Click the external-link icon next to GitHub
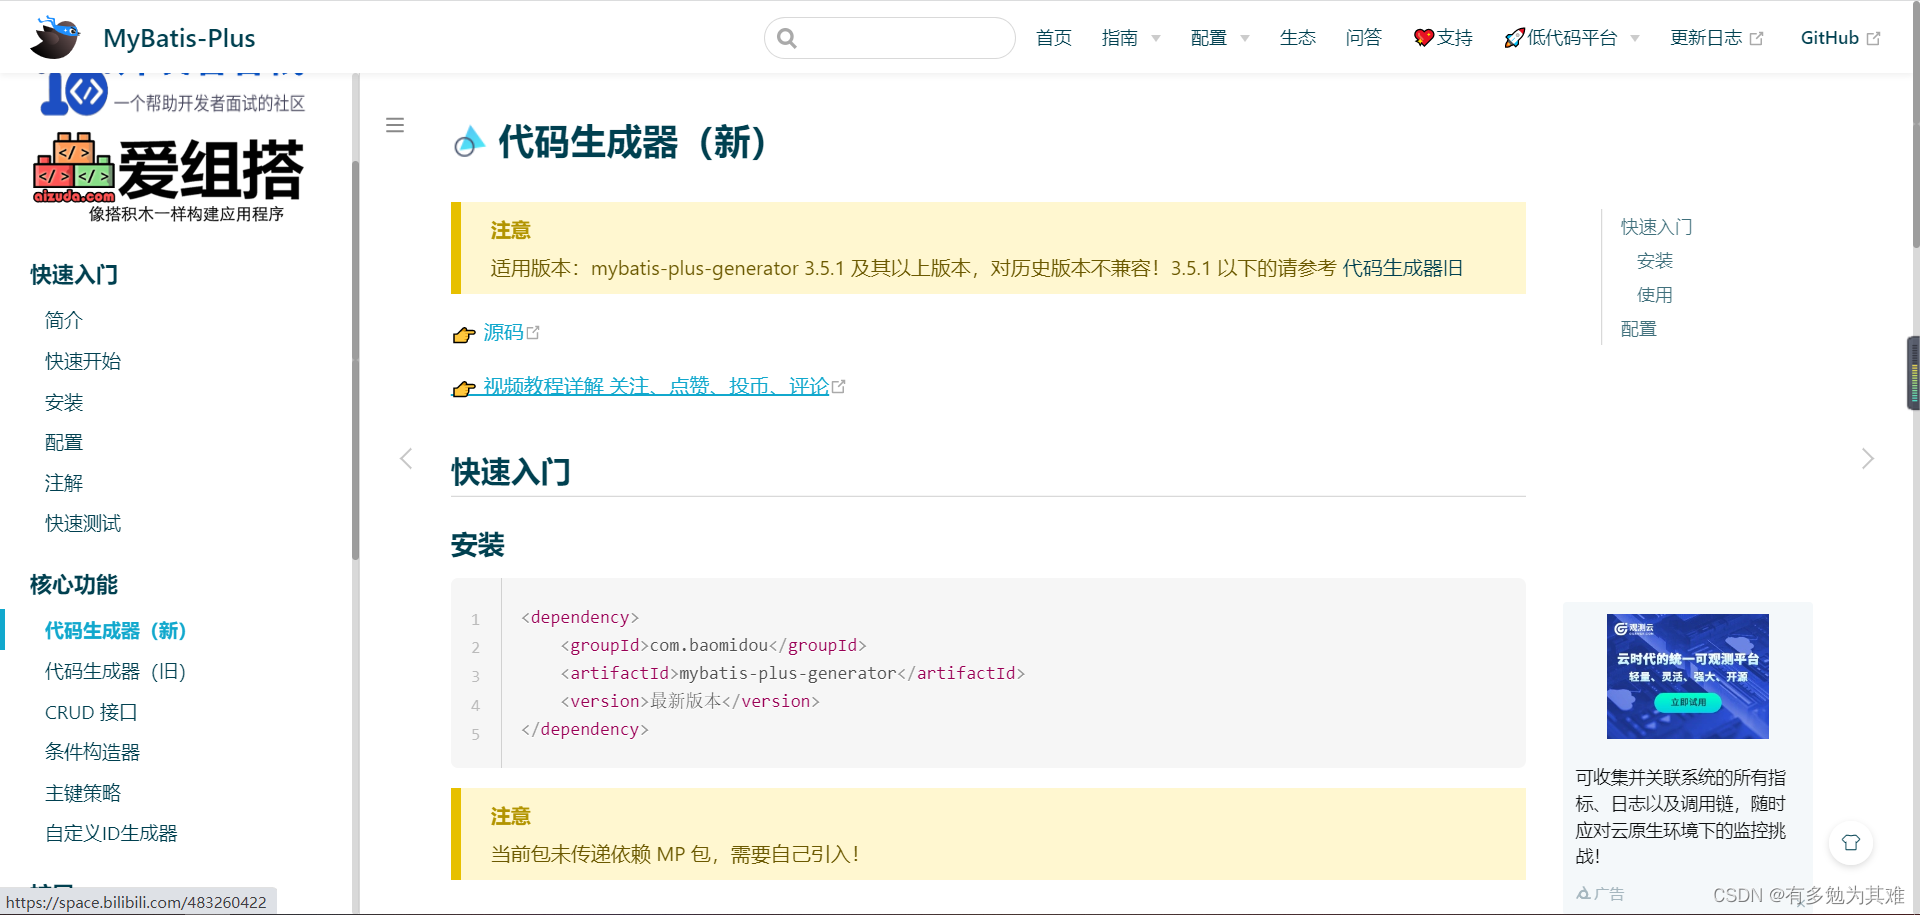The width and height of the screenshot is (1920, 915). (1873, 39)
